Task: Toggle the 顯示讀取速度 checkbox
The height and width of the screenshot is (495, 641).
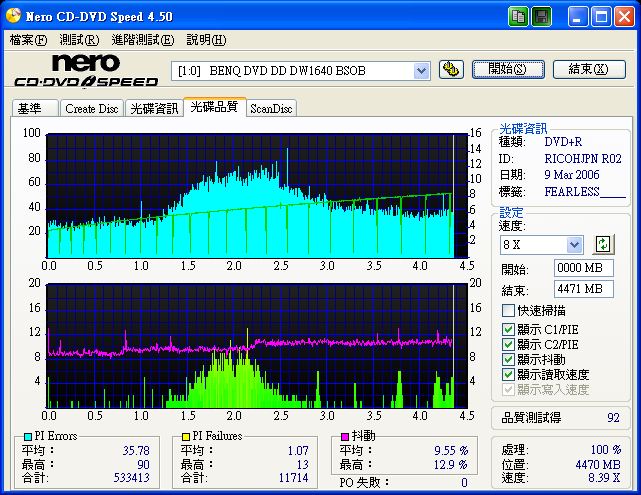Action: (508, 374)
